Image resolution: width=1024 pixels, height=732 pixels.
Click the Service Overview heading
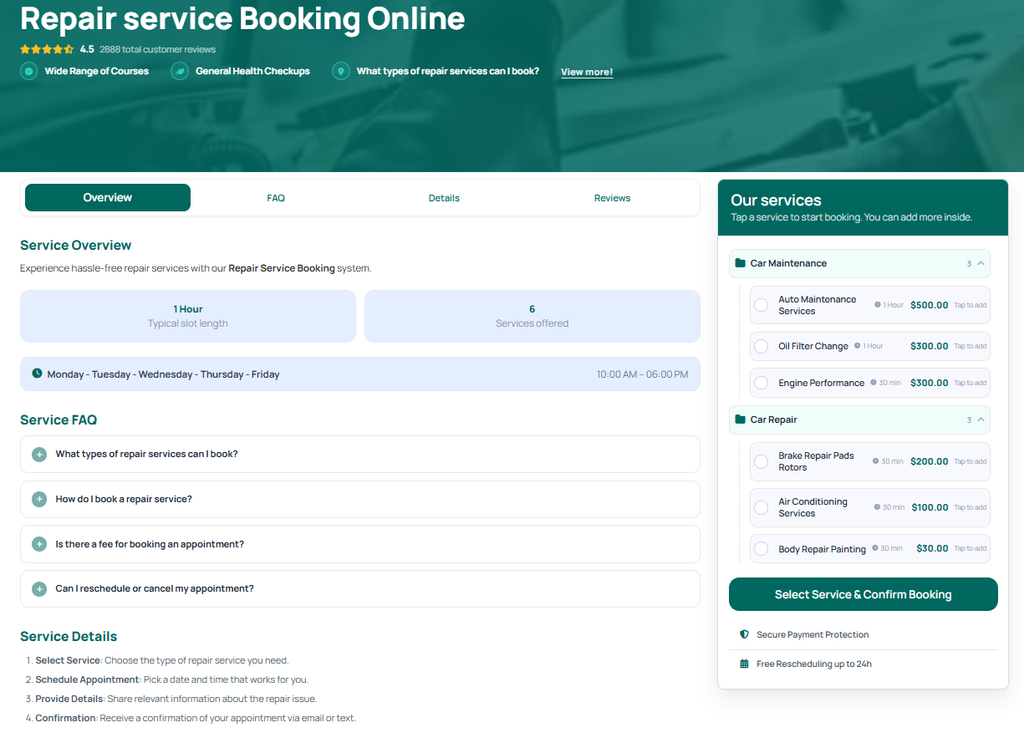76,246
